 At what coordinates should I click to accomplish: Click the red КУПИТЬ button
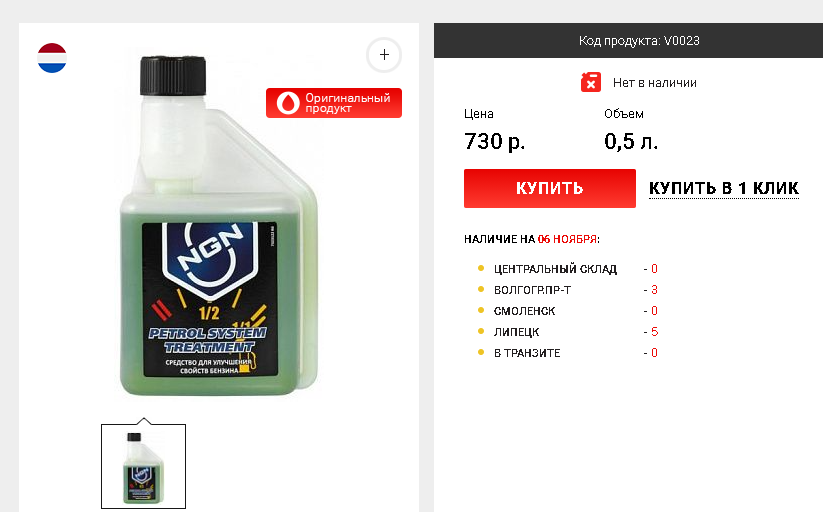pos(550,188)
